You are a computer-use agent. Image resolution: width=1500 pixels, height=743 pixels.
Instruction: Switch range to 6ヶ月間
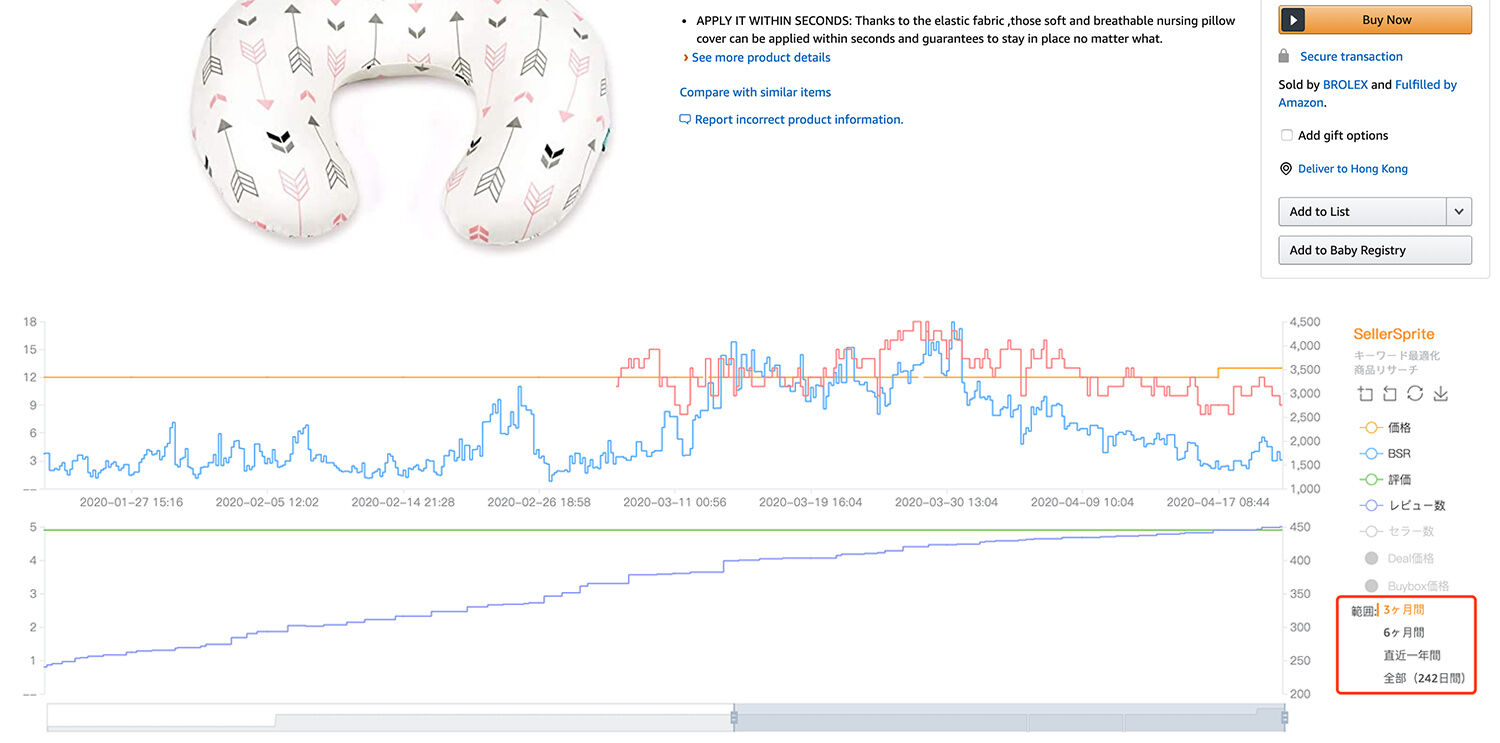[x=1404, y=632]
